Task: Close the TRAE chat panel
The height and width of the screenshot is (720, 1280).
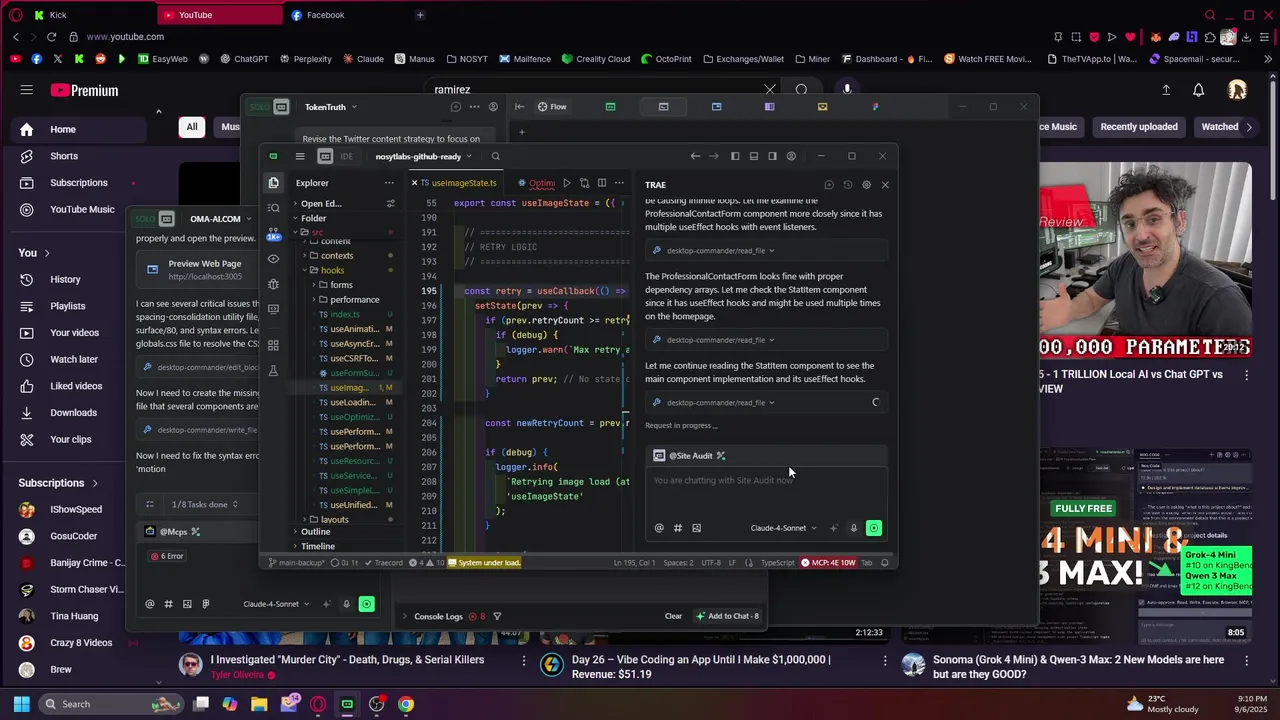Action: tap(885, 185)
